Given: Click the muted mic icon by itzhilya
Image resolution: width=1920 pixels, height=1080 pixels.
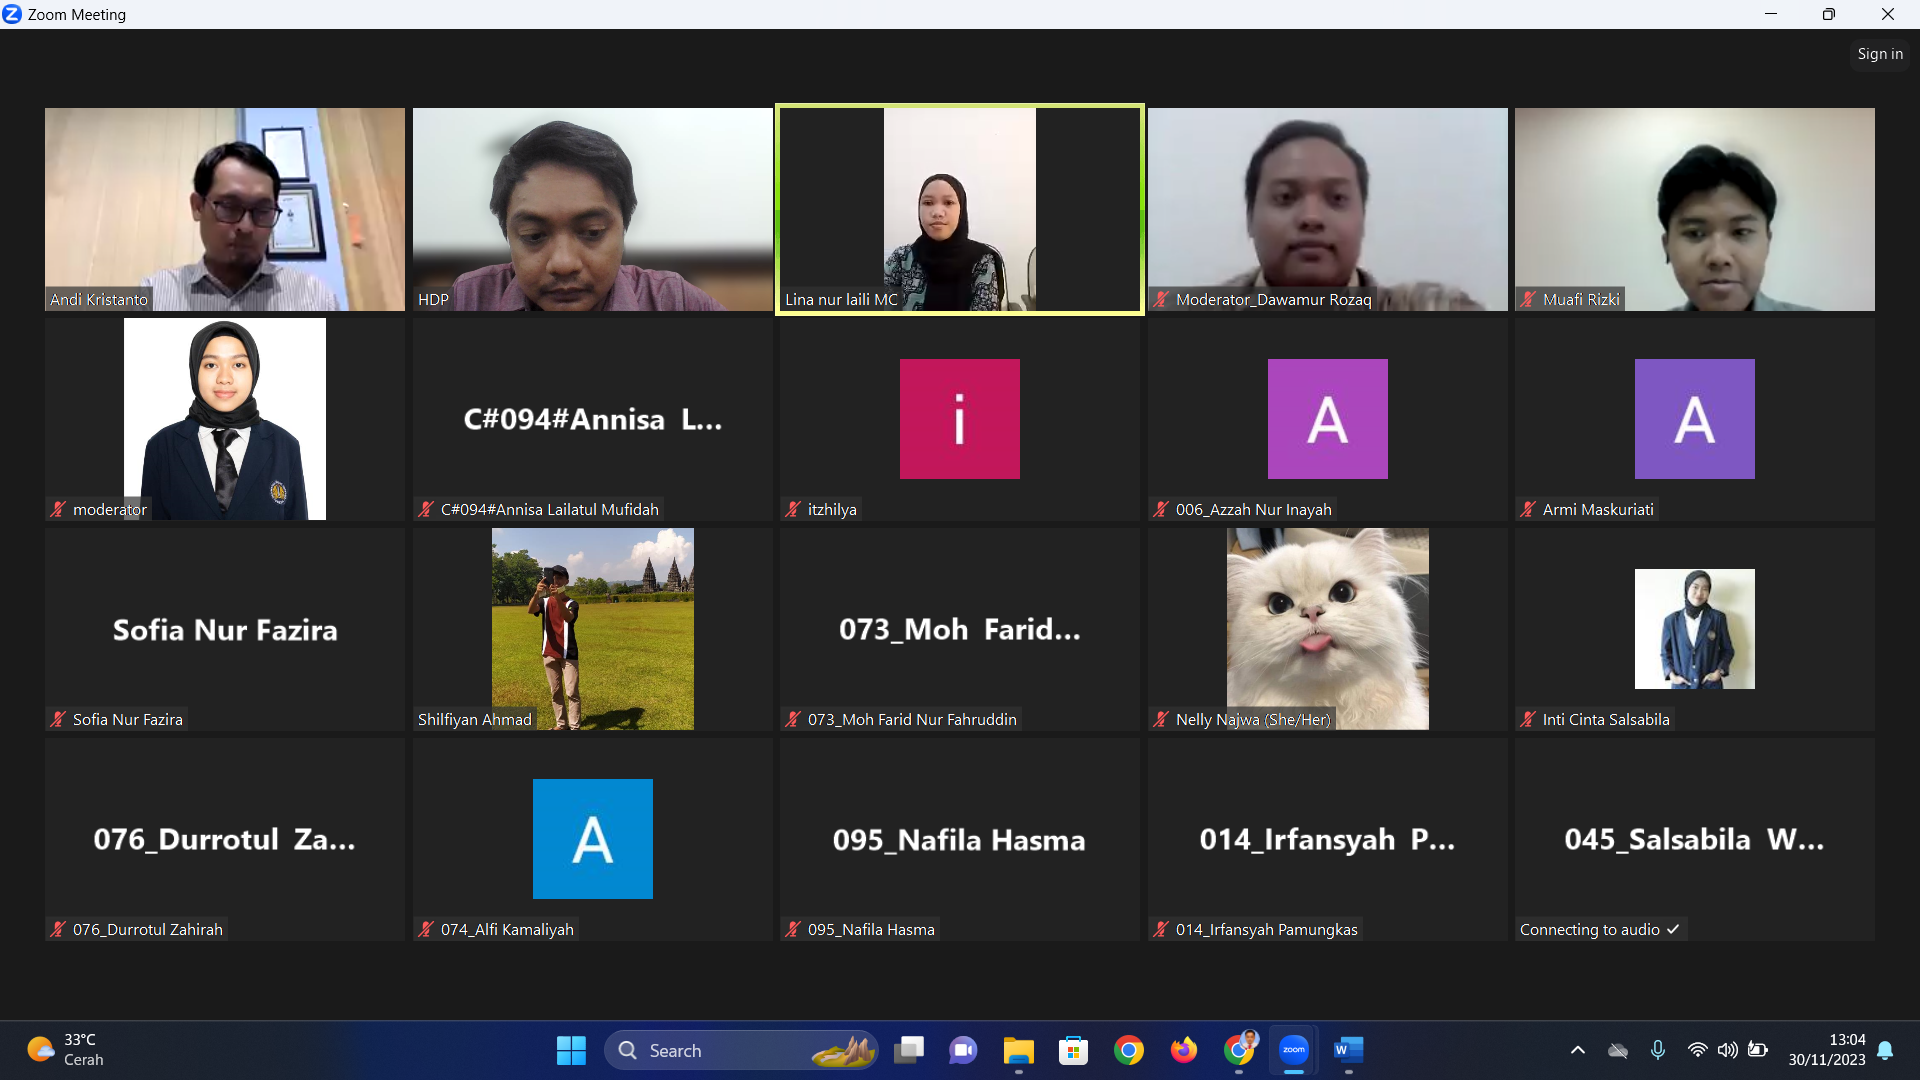Looking at the screenshot, I should [793, 509].
